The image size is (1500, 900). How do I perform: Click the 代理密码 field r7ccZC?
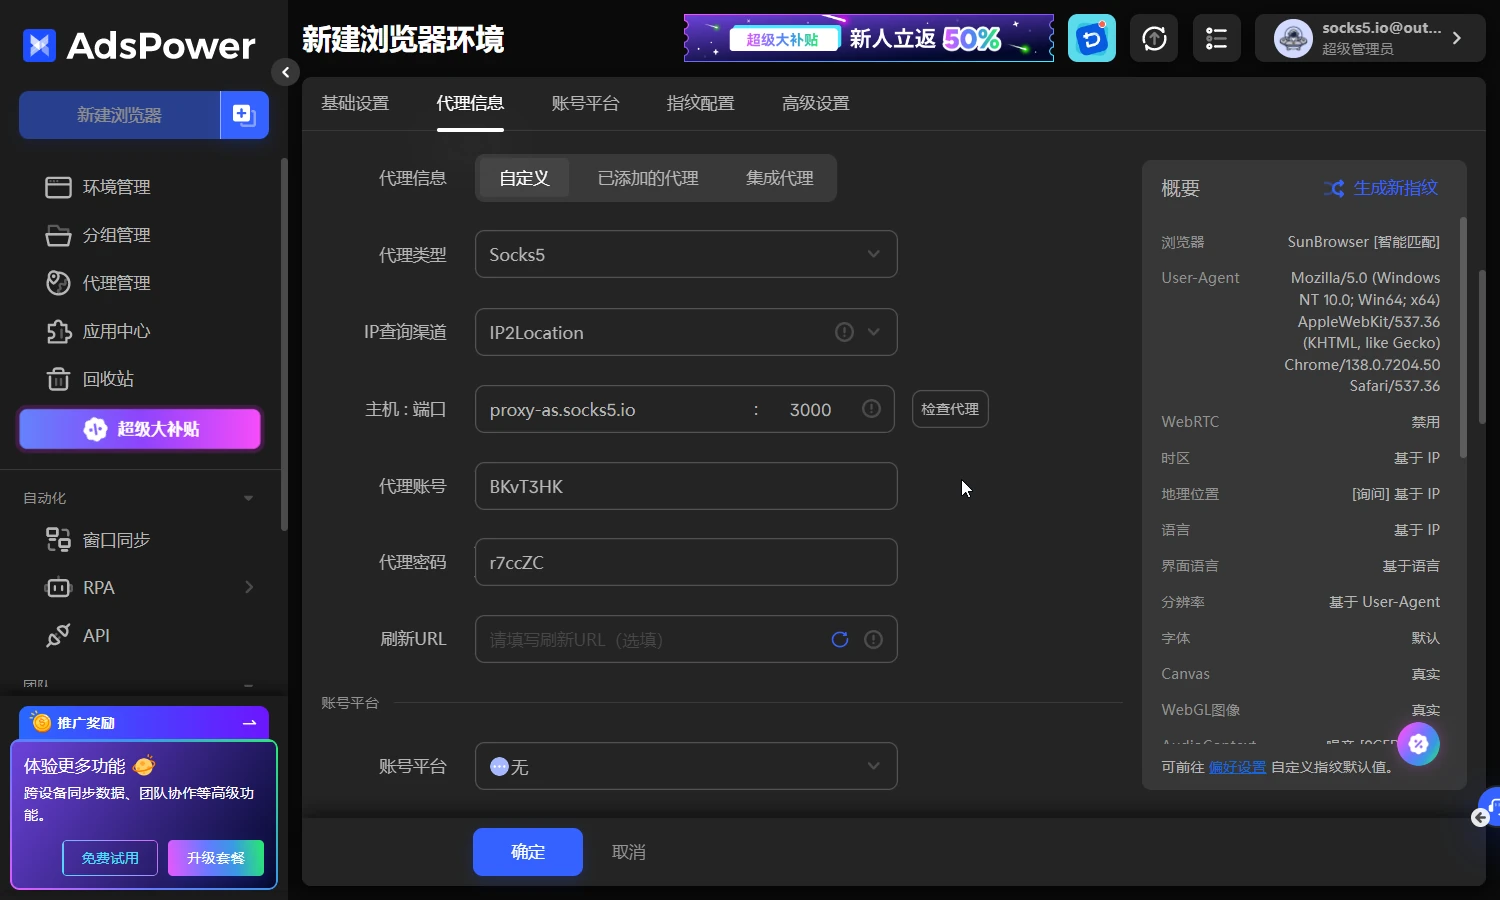click(x=686, y=562)
